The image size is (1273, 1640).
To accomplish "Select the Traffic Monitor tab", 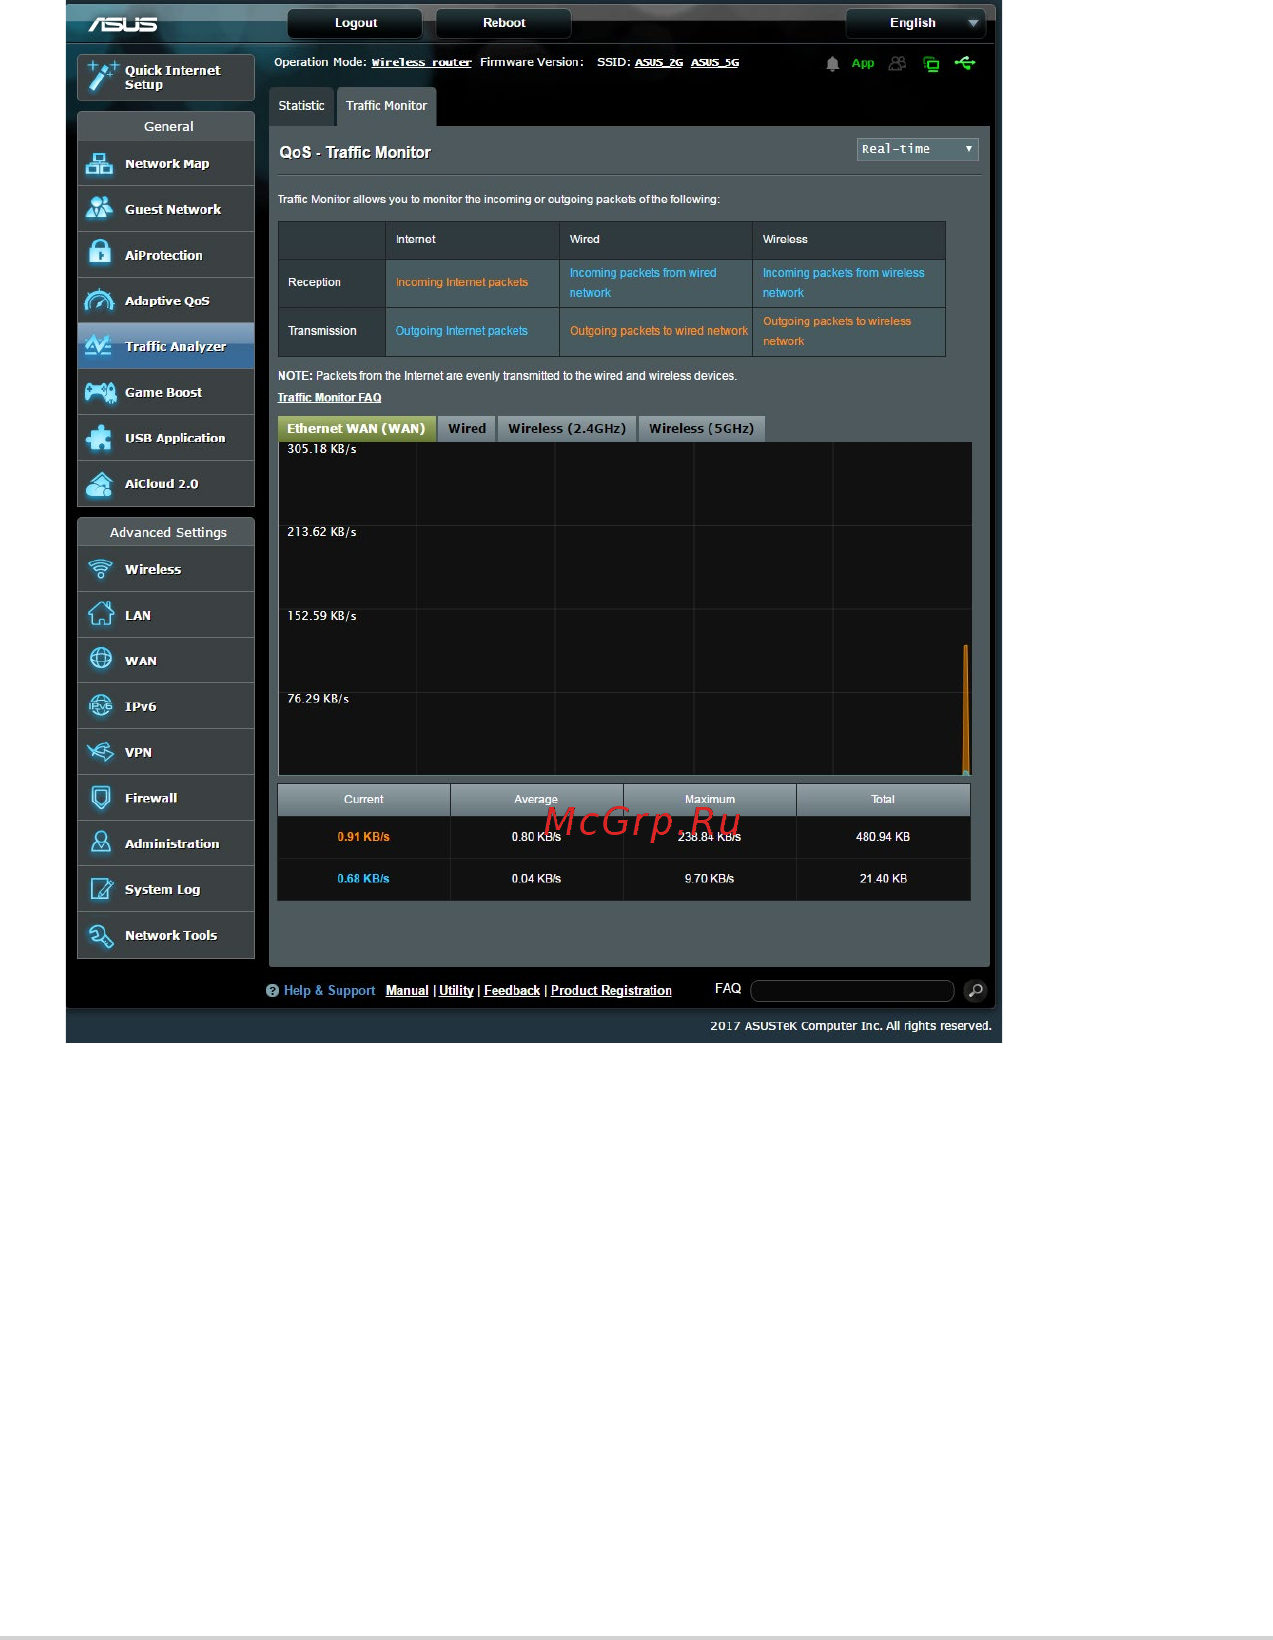I will coord(386,106).
